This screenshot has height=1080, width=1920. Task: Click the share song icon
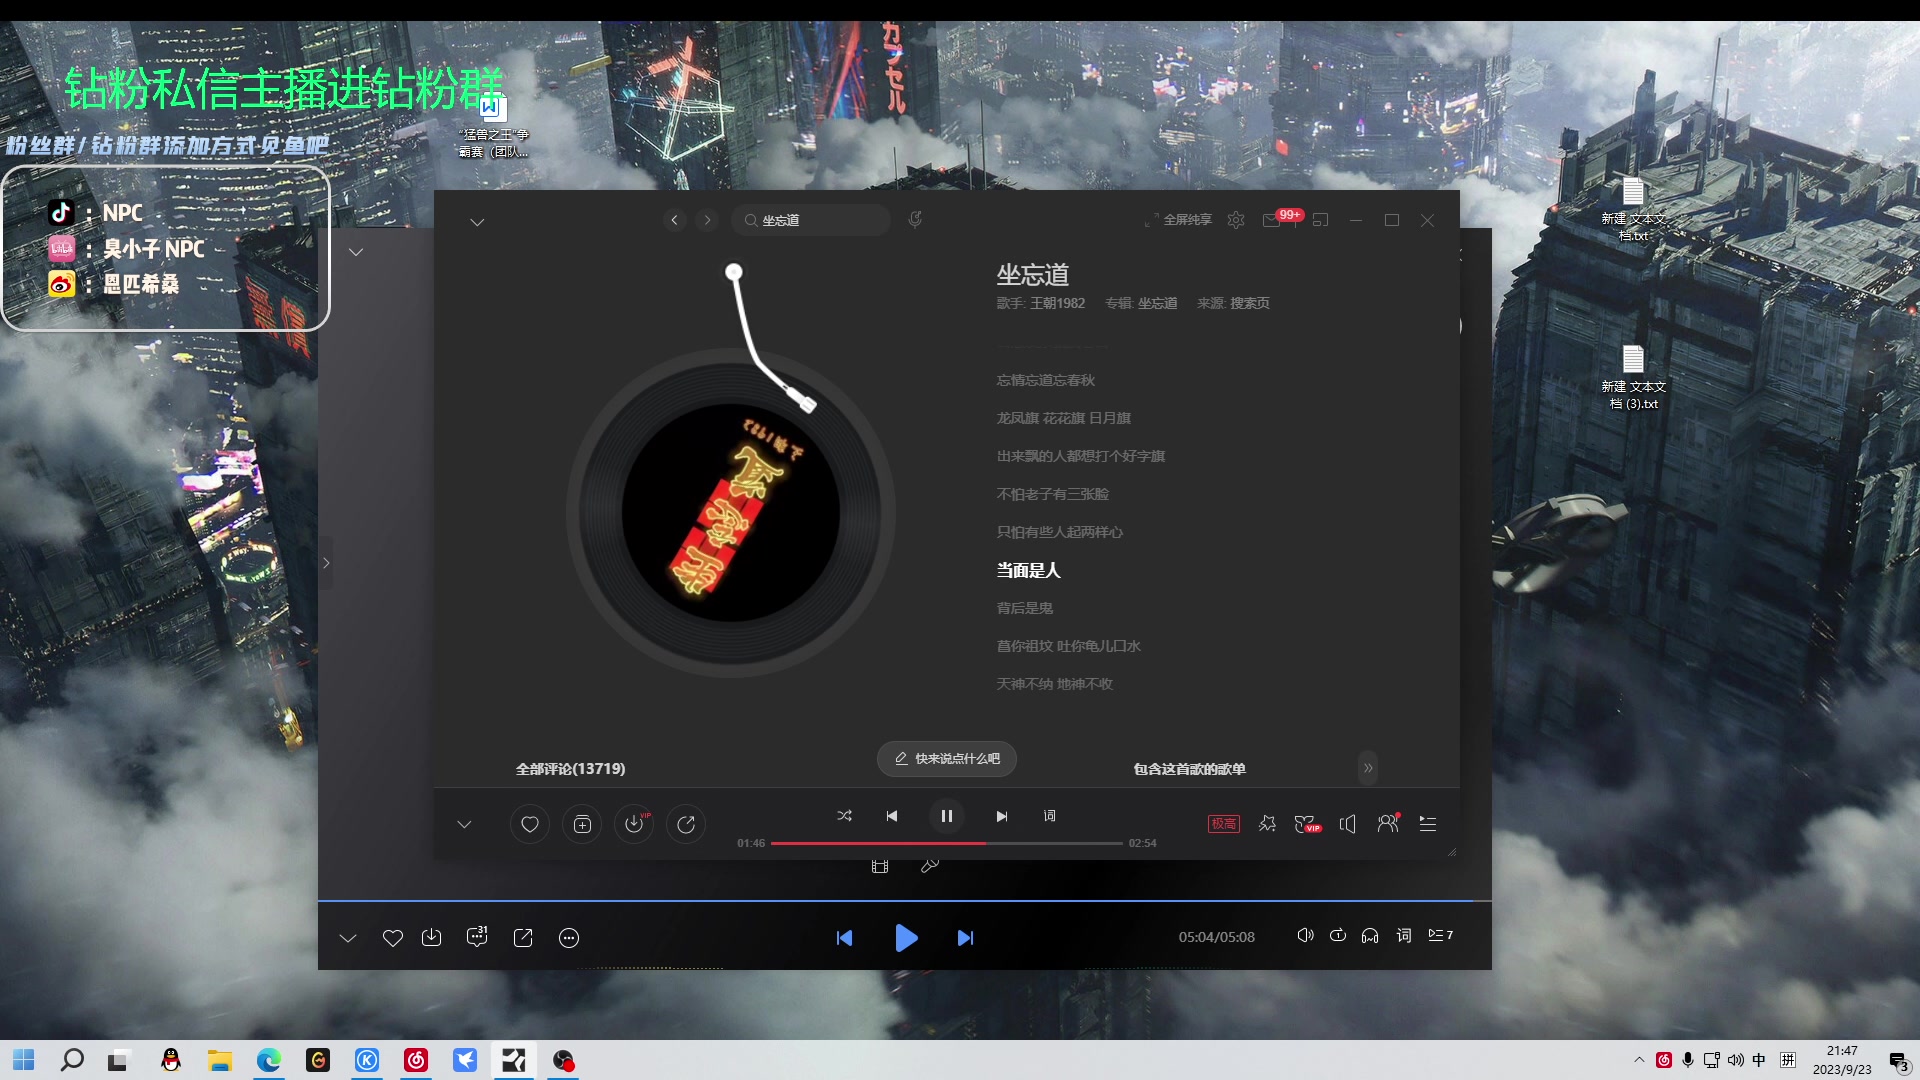coord(686,824)
